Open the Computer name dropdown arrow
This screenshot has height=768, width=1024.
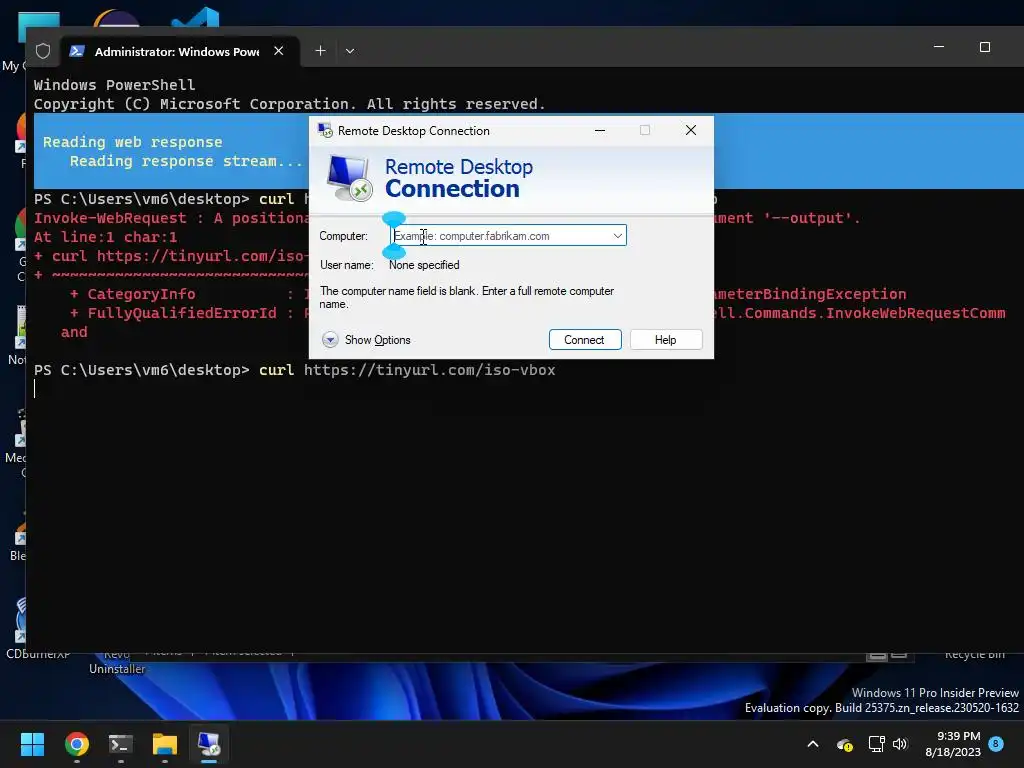pos(617,236)
